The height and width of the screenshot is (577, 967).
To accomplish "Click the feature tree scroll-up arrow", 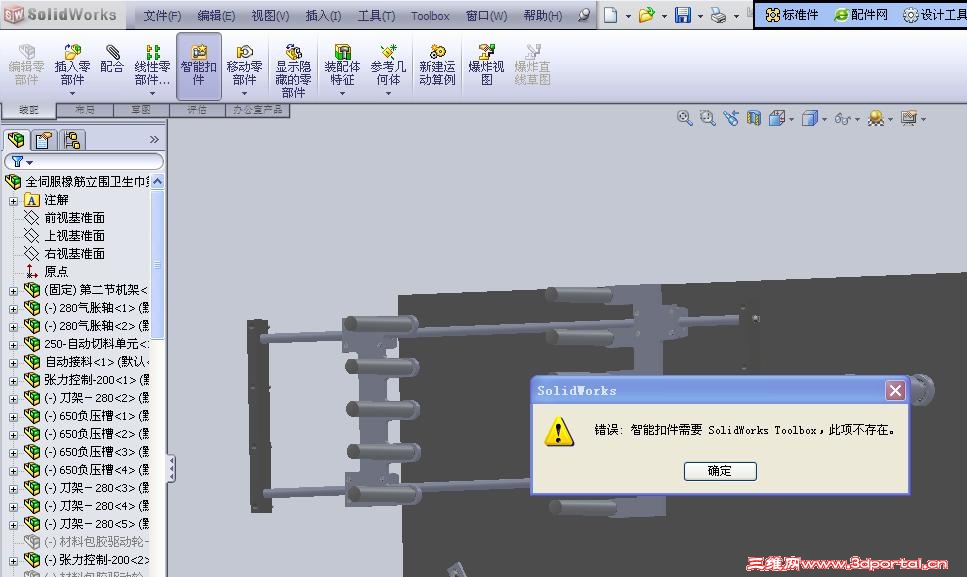I will (157, 181).
